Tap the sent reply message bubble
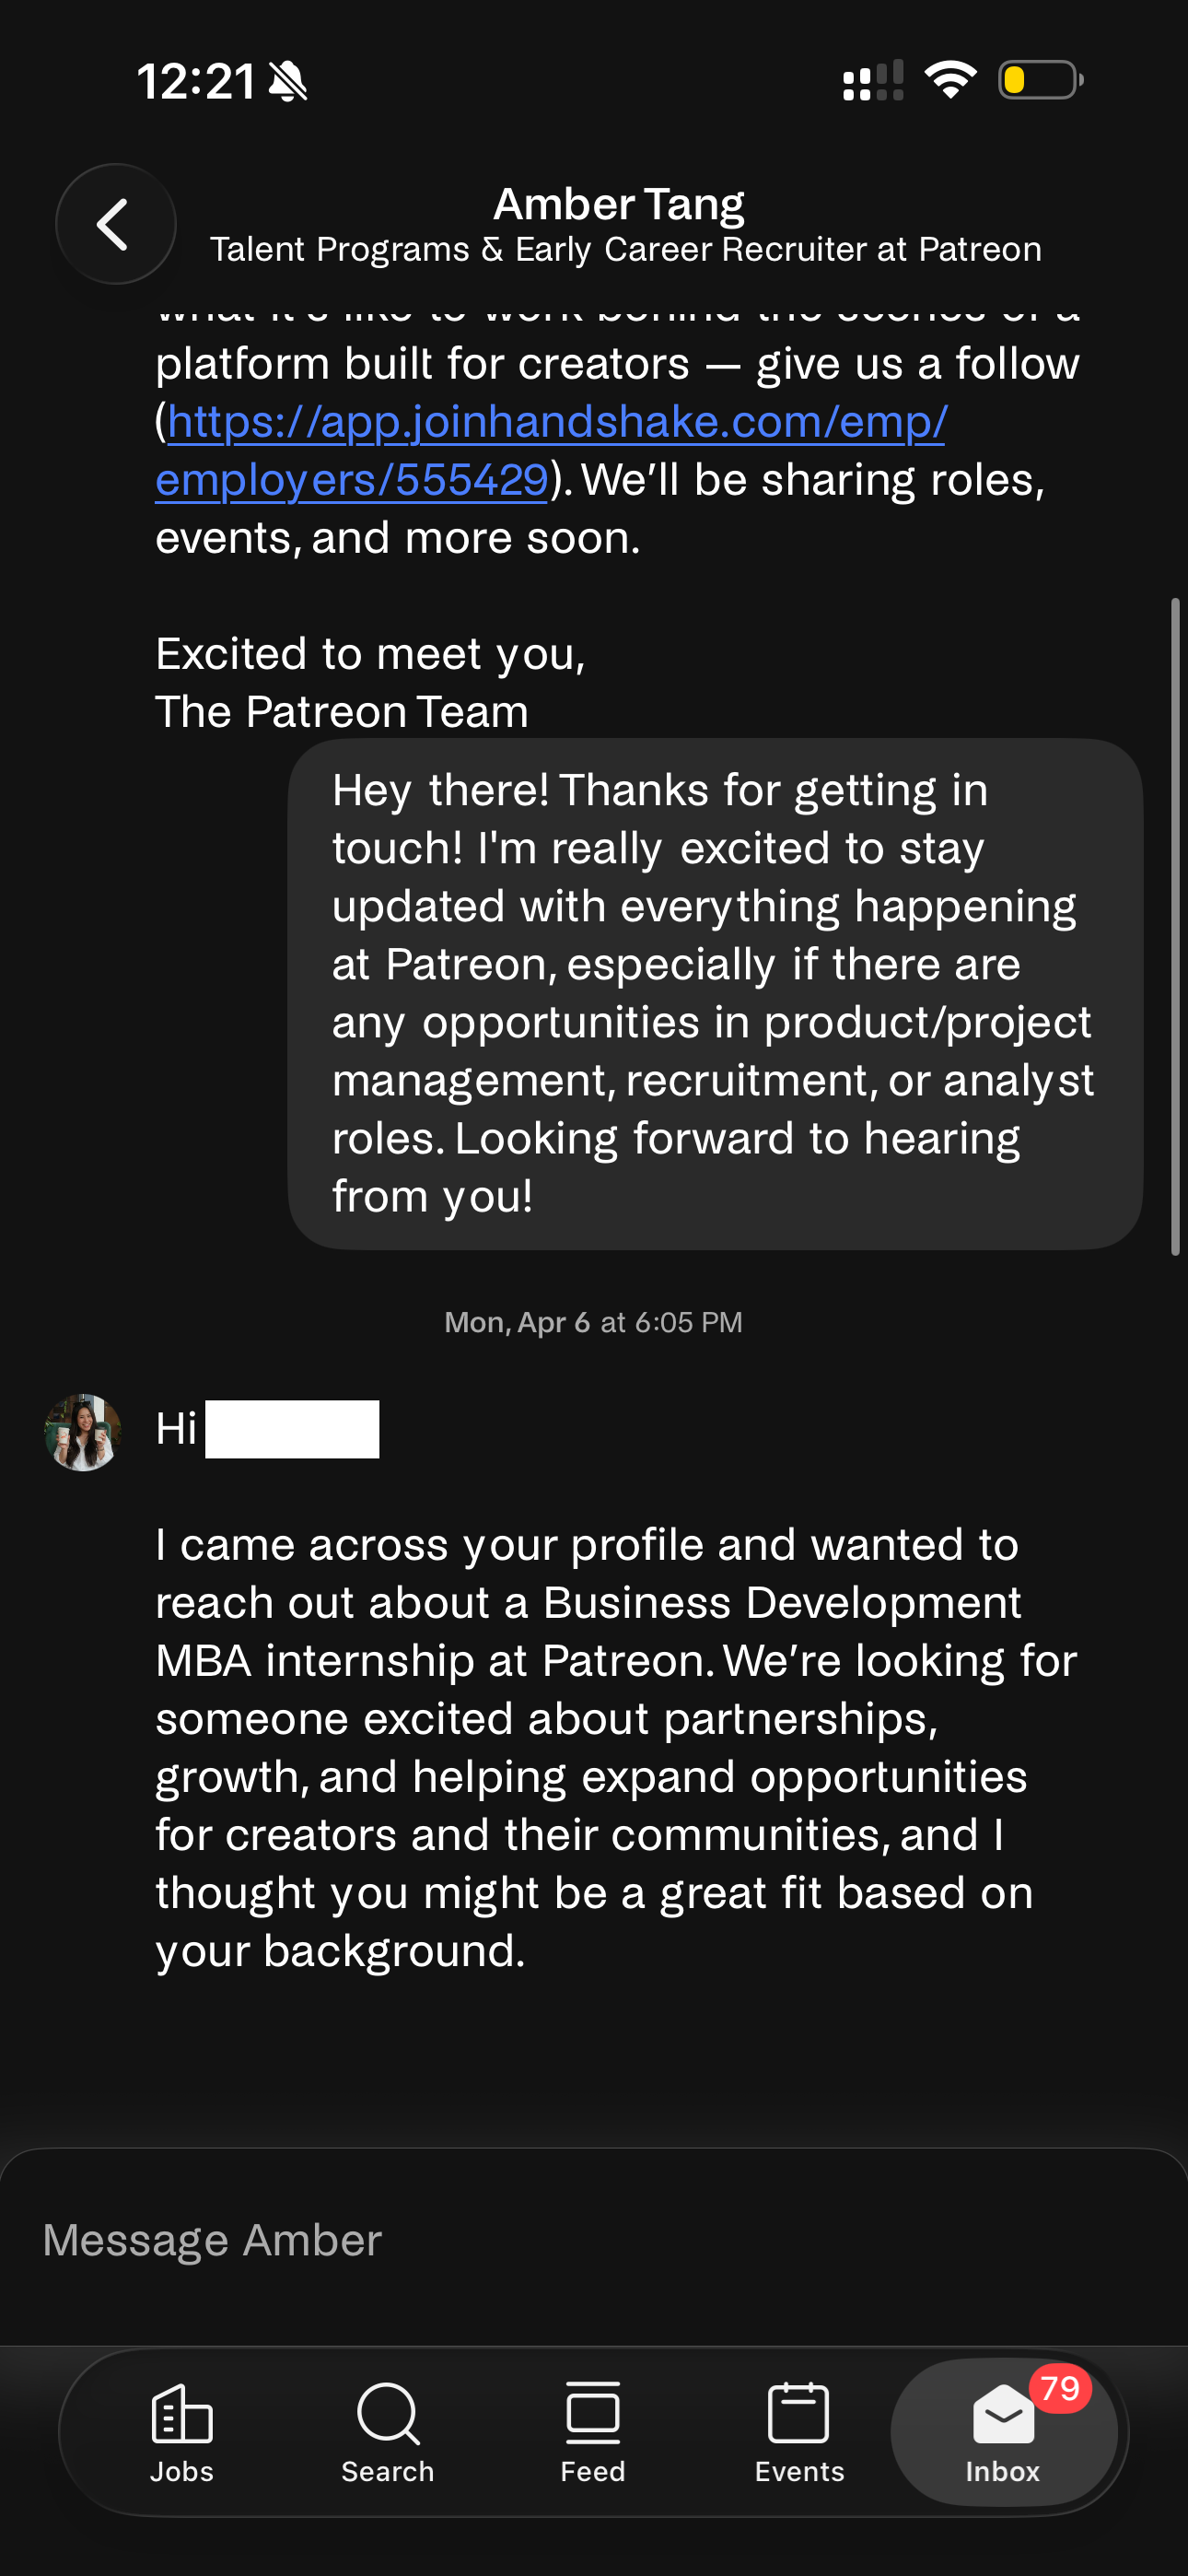The height and width of the screenshot is (2576, 1188). click(714, 993)
